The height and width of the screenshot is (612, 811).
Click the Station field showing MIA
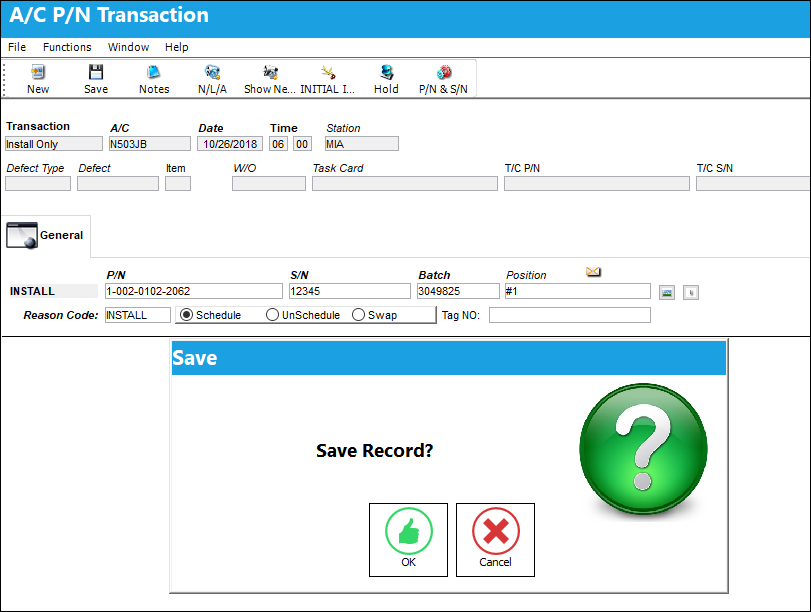[x=362, y=144]
